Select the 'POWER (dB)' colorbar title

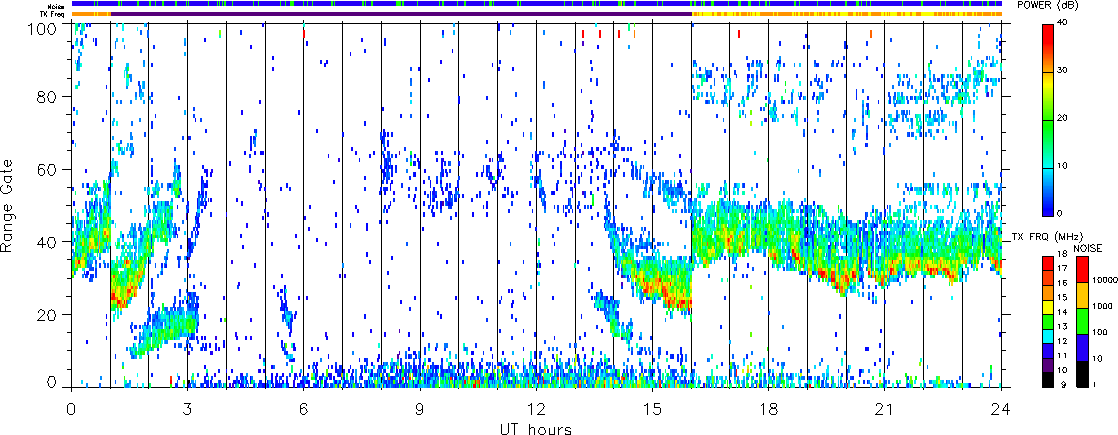1049,4
